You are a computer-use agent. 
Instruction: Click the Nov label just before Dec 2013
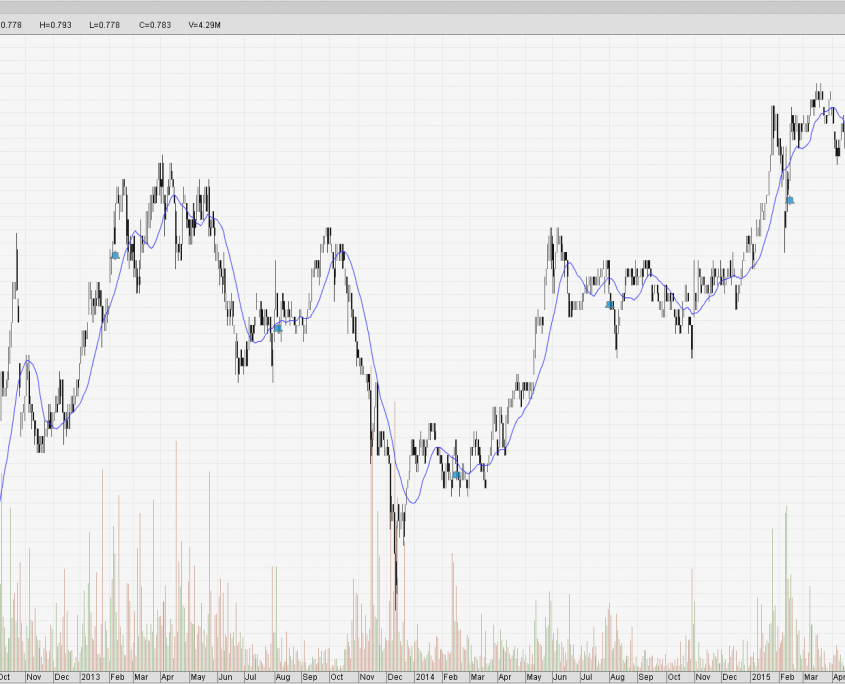[x=368, y=677]
